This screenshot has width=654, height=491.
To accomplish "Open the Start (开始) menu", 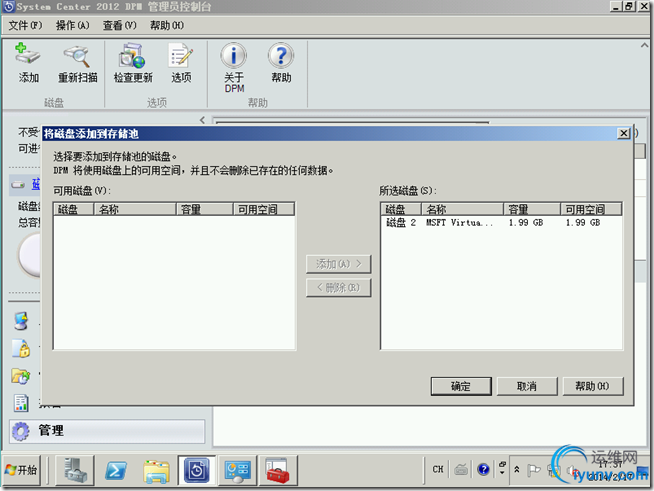I will pyautogui.click(x=22, y=470).
